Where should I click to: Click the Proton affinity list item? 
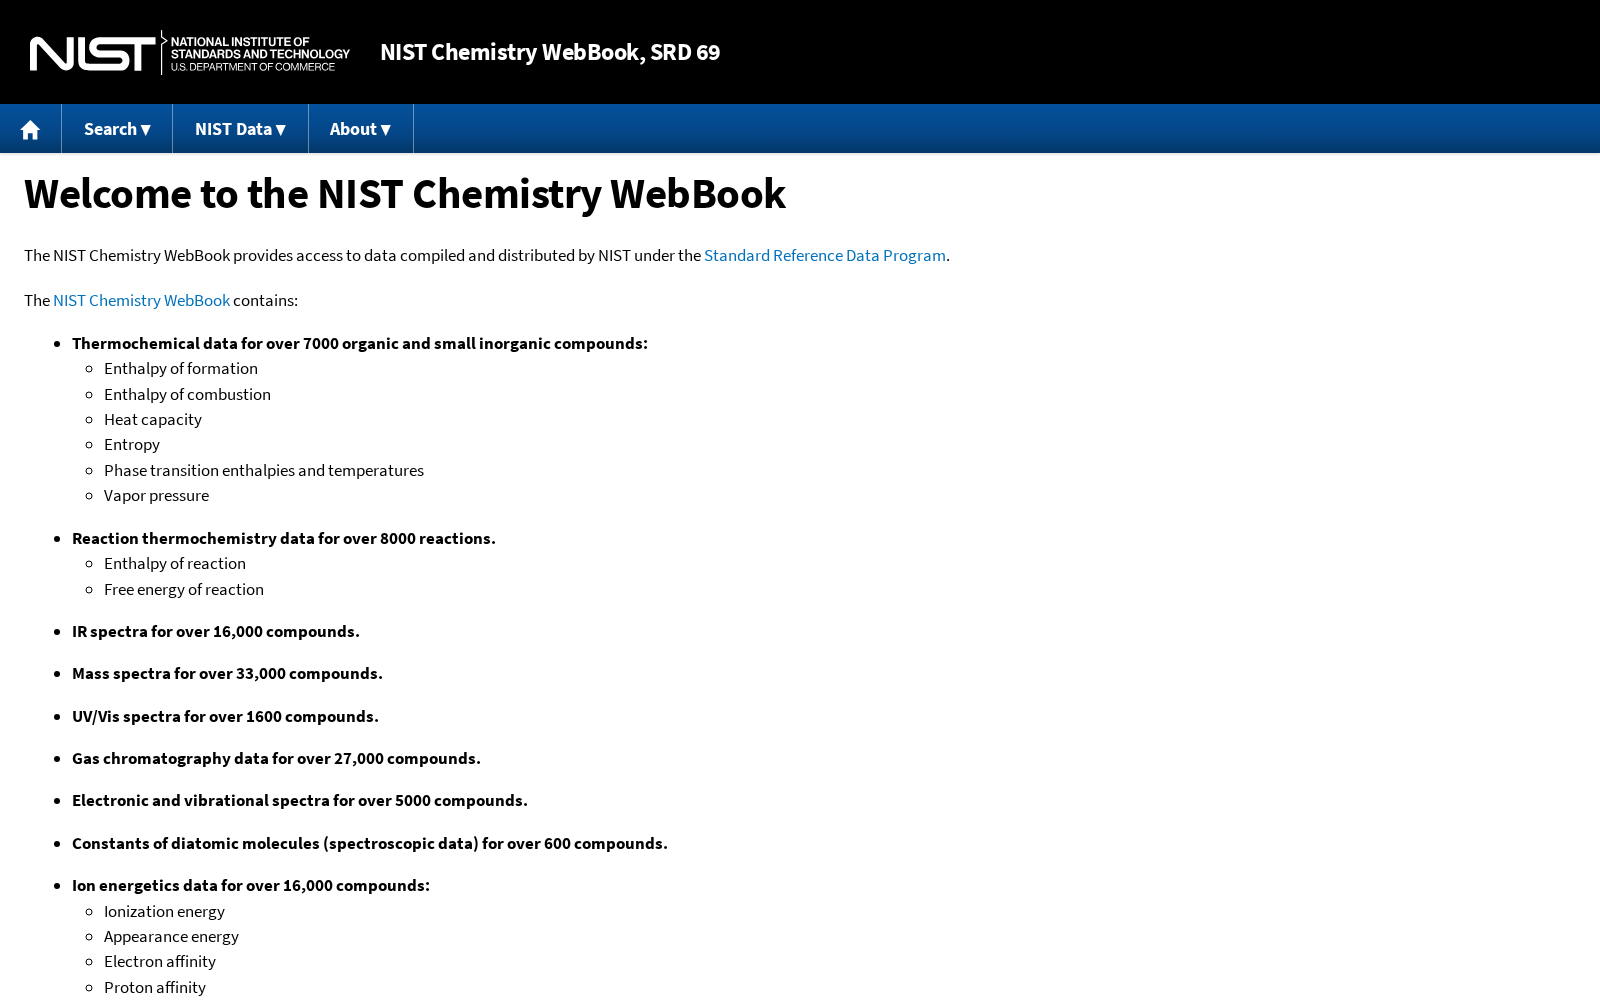(x=155, y=987)
